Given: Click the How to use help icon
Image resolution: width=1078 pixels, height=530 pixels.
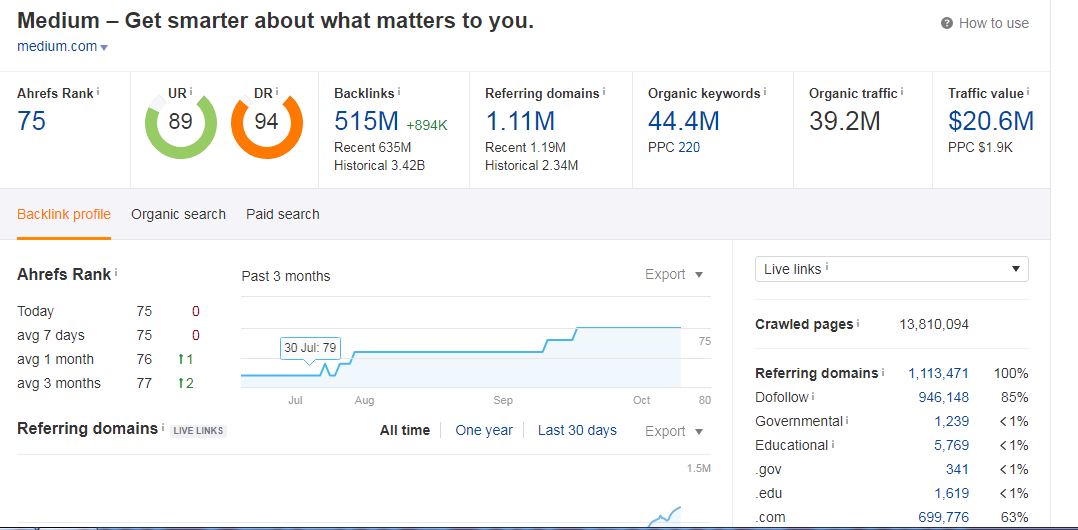Looking at the screenshot, I should pos(947,24).
